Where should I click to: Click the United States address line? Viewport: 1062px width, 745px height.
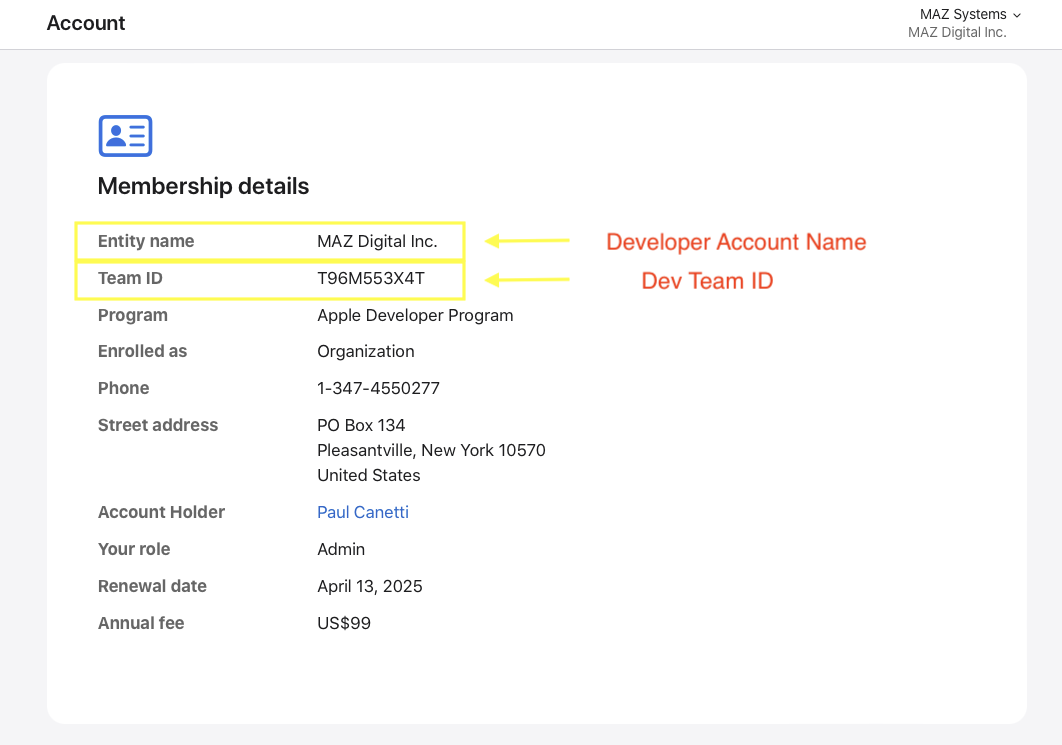tap(368, 475)
